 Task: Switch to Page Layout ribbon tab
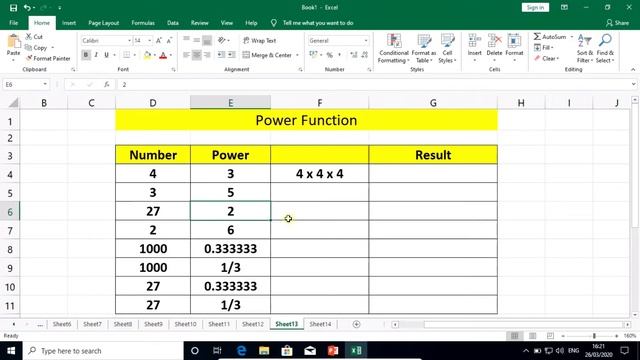(x=104, y=23)
